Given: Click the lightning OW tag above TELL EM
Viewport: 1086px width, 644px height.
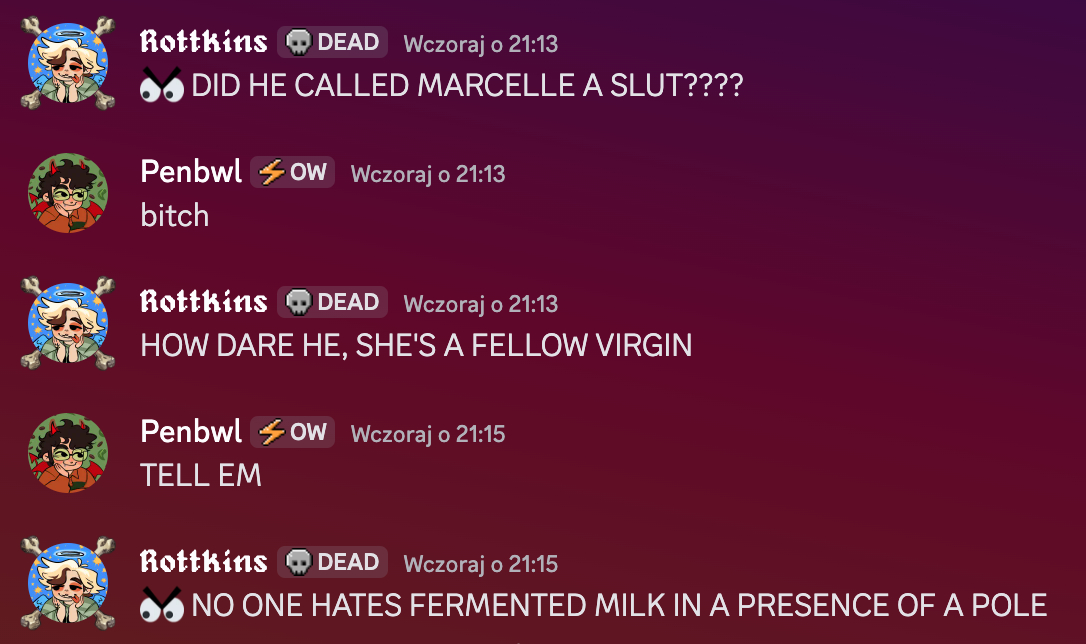Looking at the screenshot, I should 292,432.
